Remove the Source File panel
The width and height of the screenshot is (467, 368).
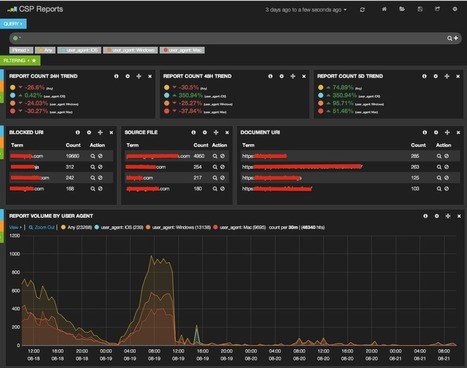click(227, 133)
